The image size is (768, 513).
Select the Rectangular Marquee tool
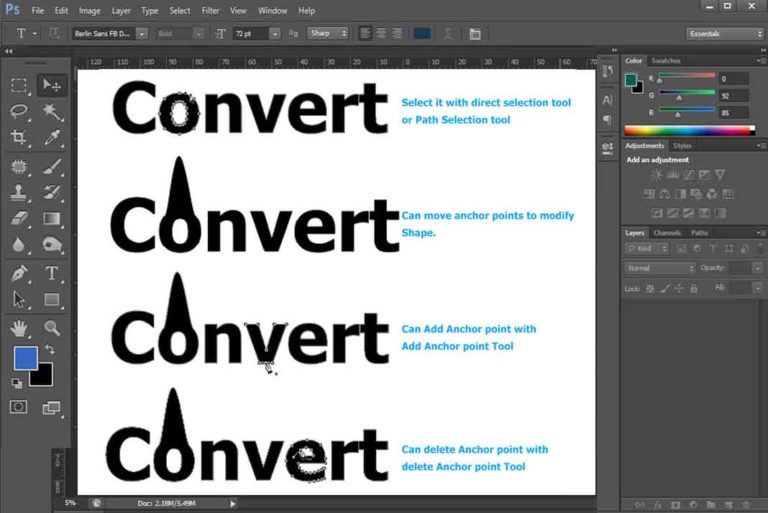pyautogui.click(x=19, y=85)
